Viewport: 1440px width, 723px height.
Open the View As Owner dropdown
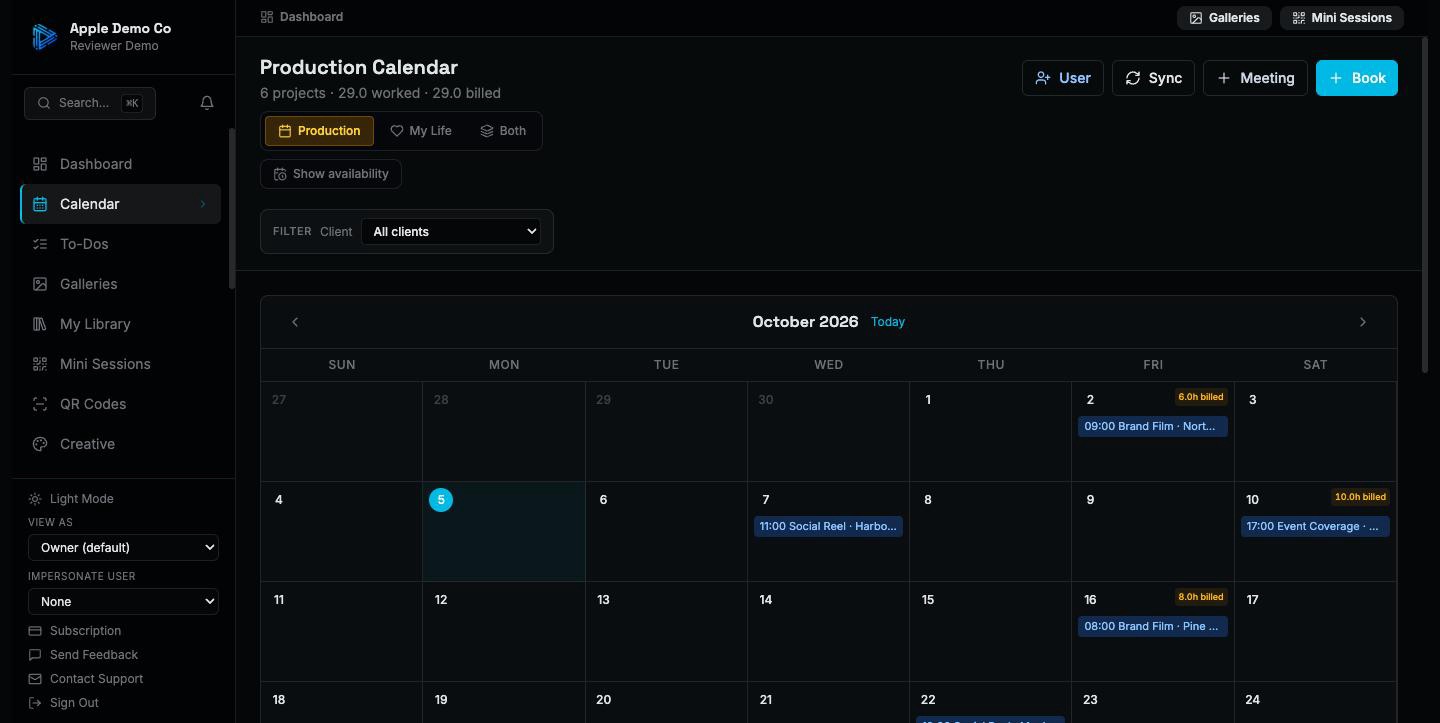123,548
